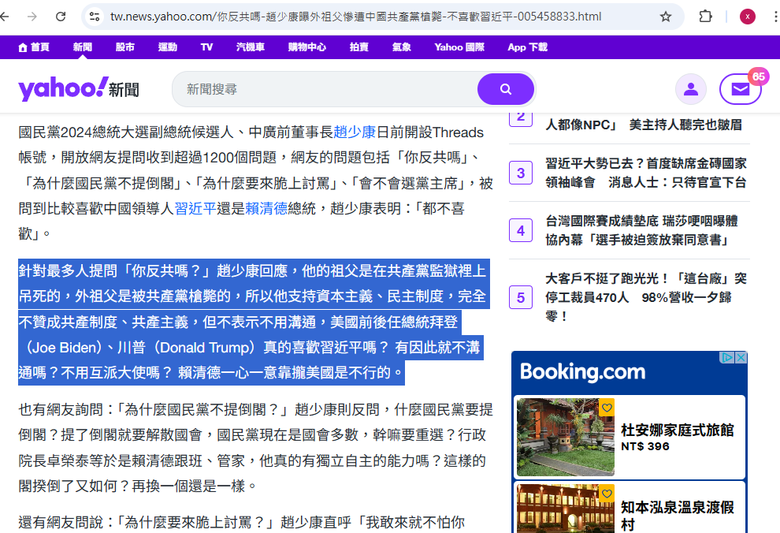Image resolution: width=780 pixels, height=533 pixels.
Task: Click the browser back arrow
Action: 4,17
